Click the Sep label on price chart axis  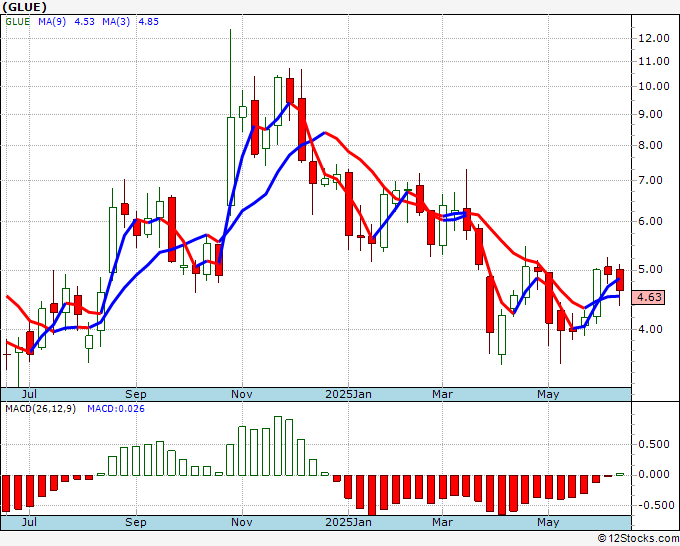coord(136,394)
